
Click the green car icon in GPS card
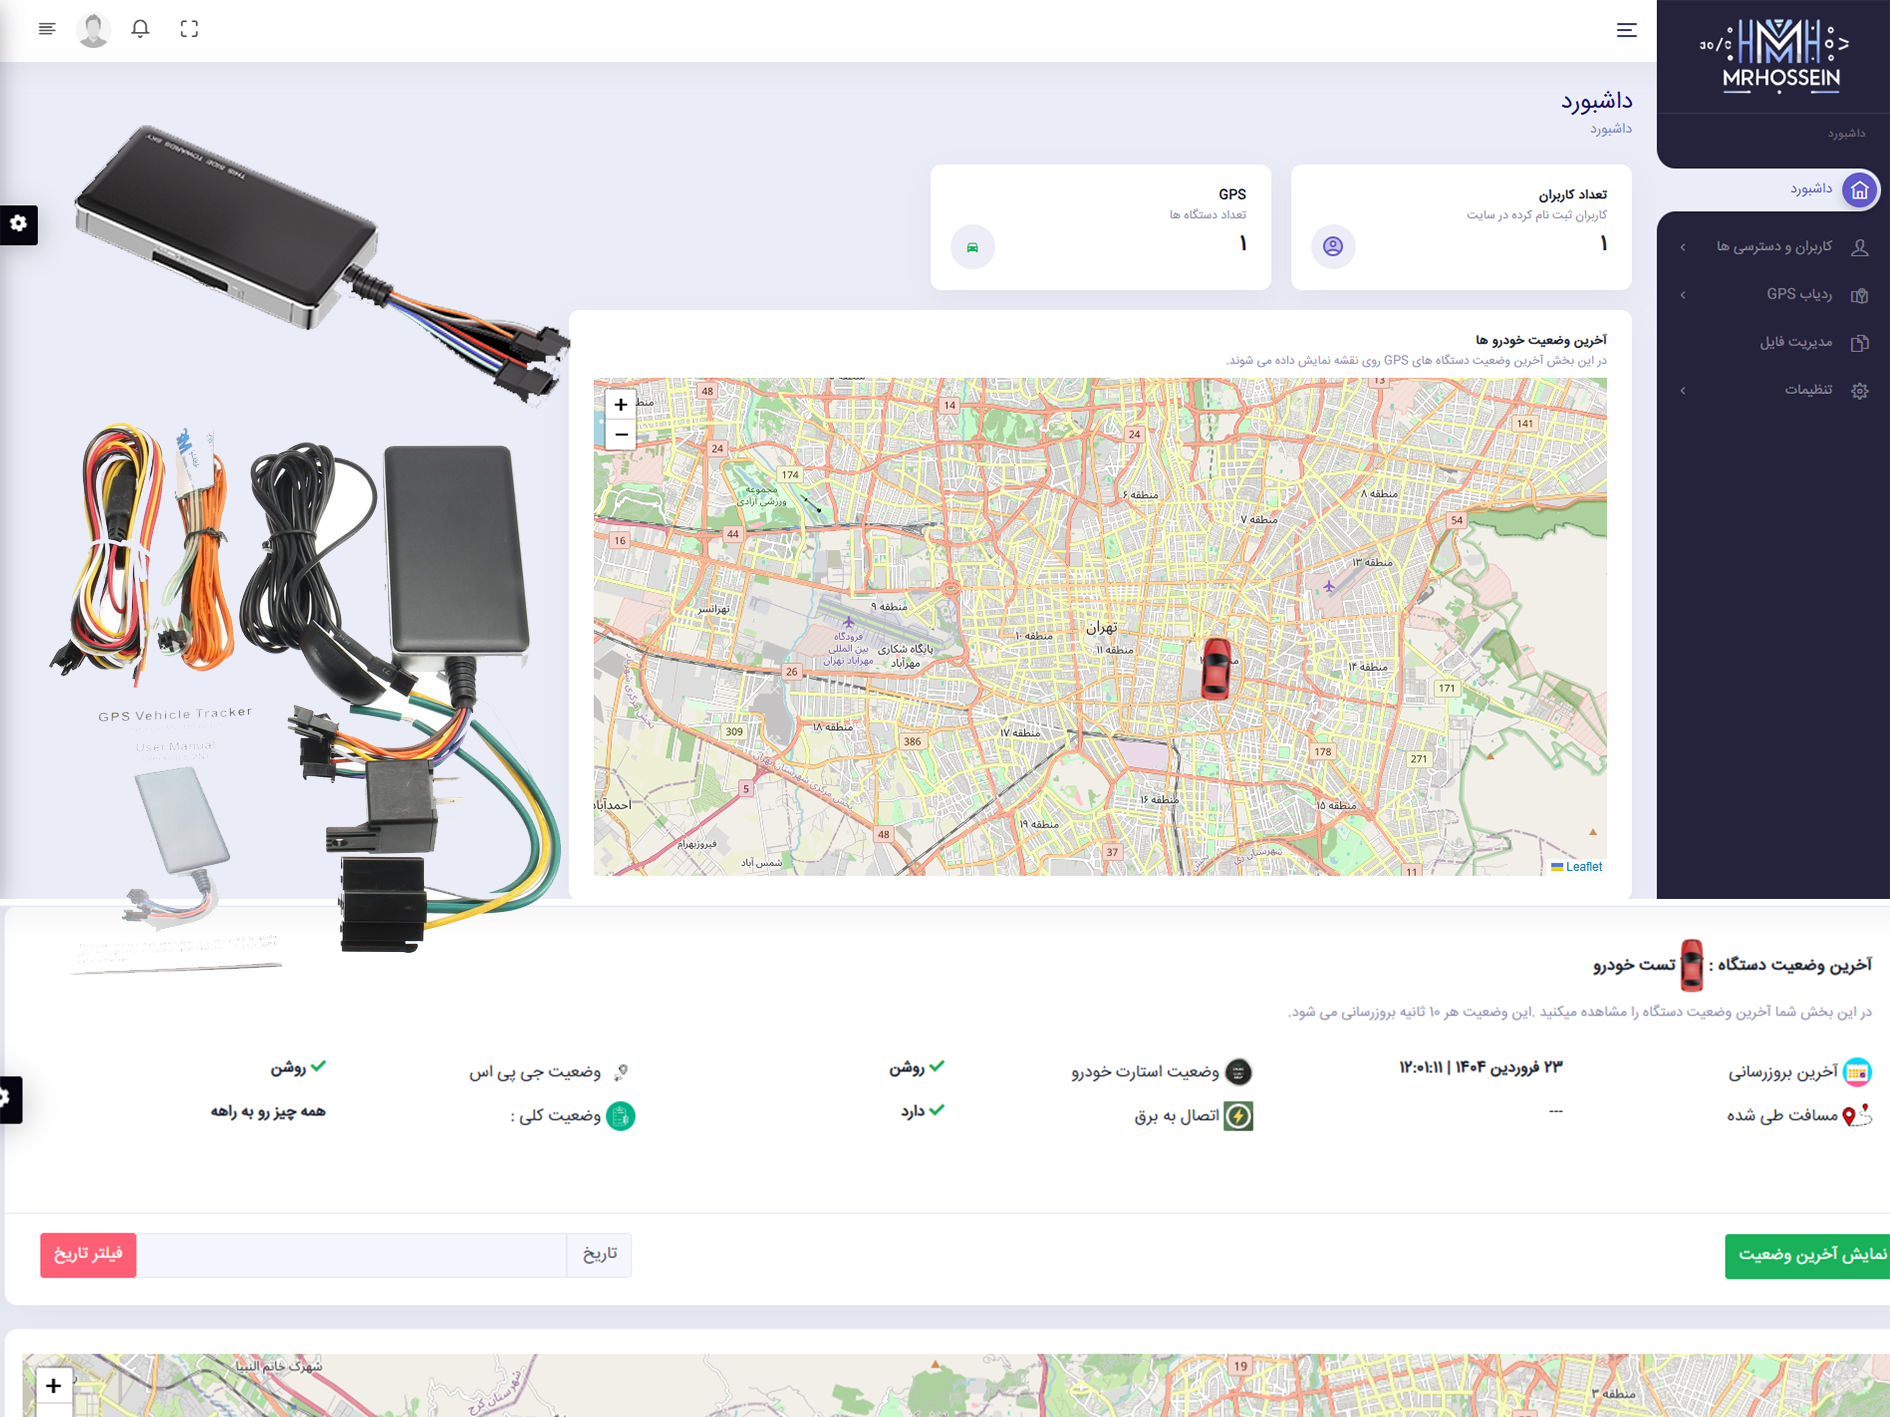[x=972, y=247]
